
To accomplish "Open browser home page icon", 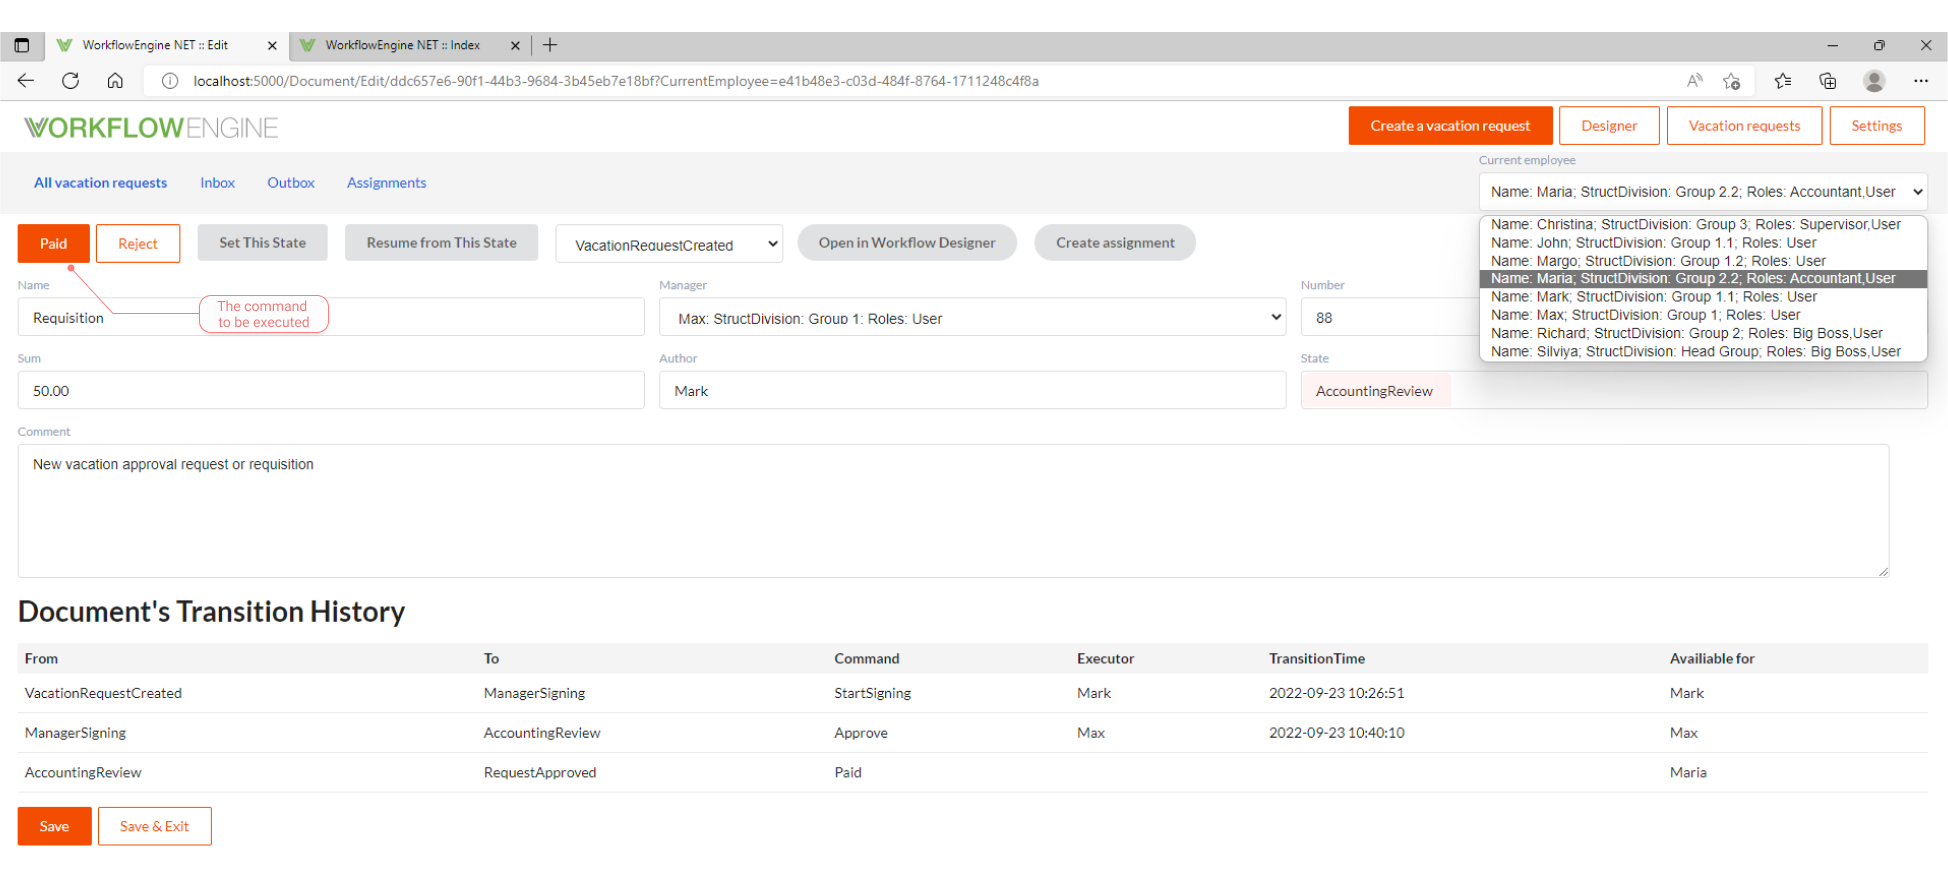I will pos(115,81).
